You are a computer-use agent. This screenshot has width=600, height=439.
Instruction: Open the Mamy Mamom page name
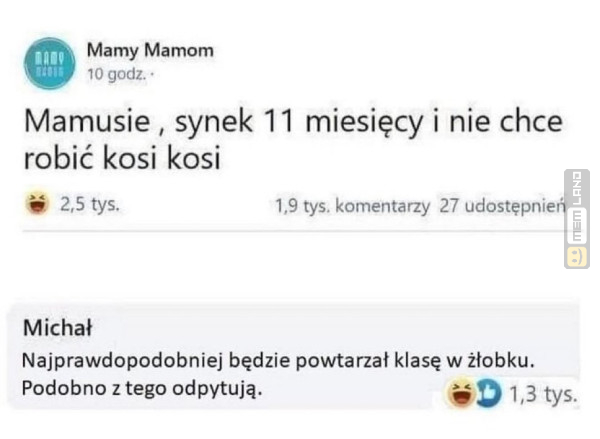pyautogui.click(x=150, y=50)
